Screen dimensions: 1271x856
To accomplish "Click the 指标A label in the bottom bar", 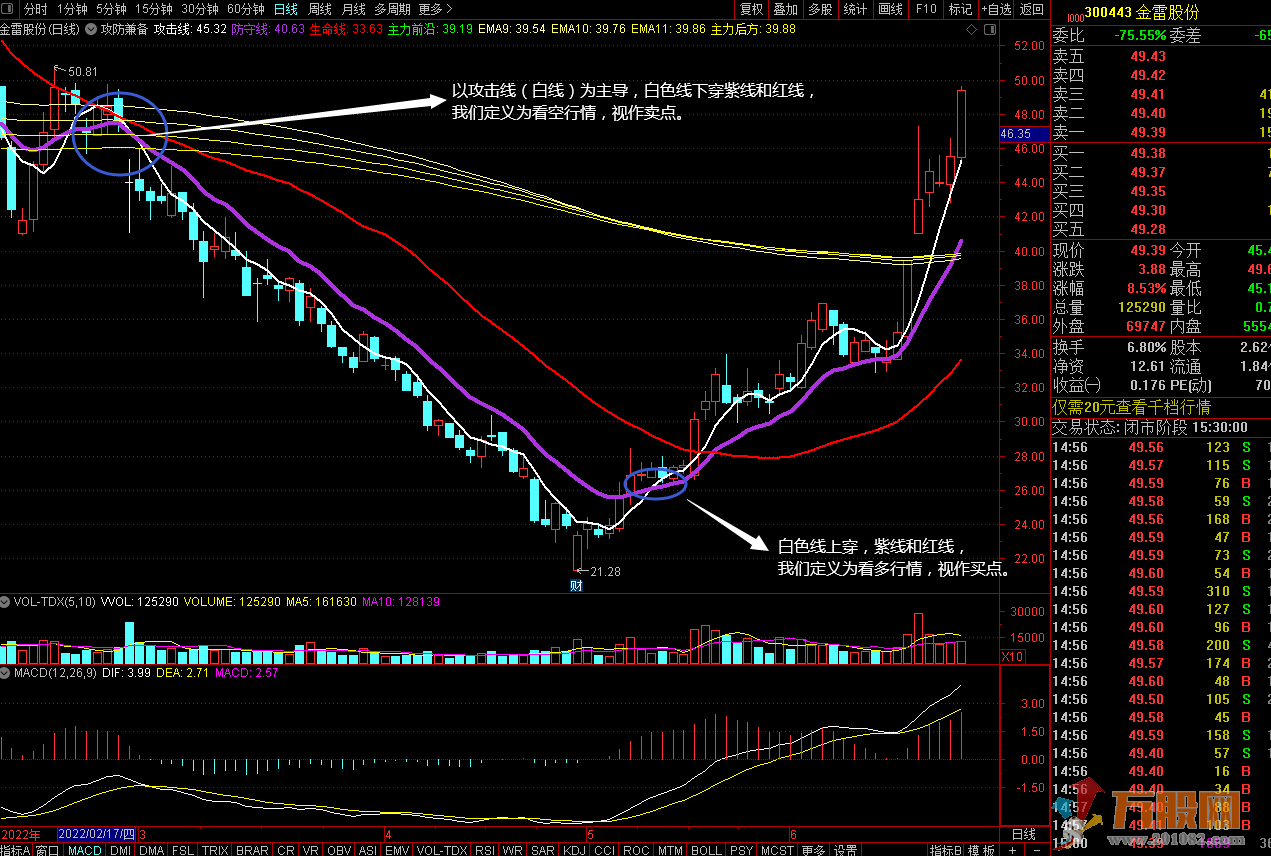I will 16,850.
